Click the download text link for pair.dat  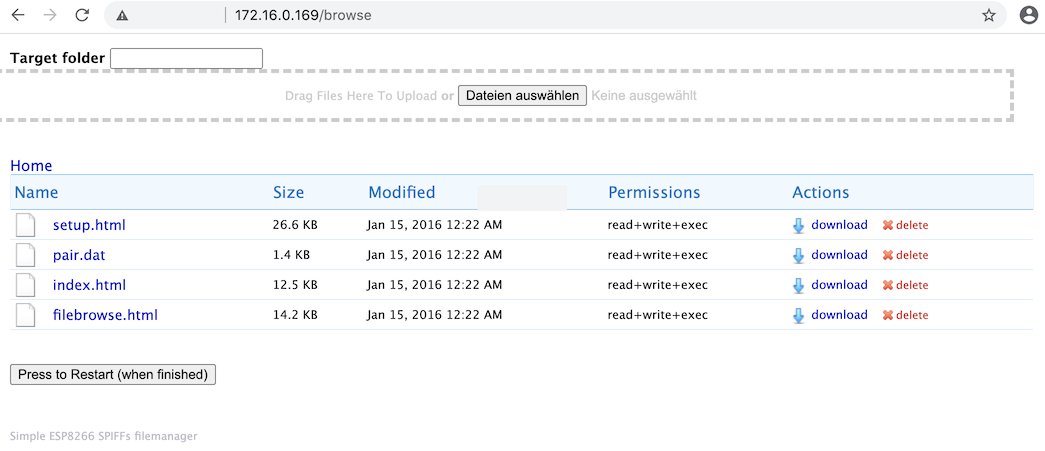840,254
